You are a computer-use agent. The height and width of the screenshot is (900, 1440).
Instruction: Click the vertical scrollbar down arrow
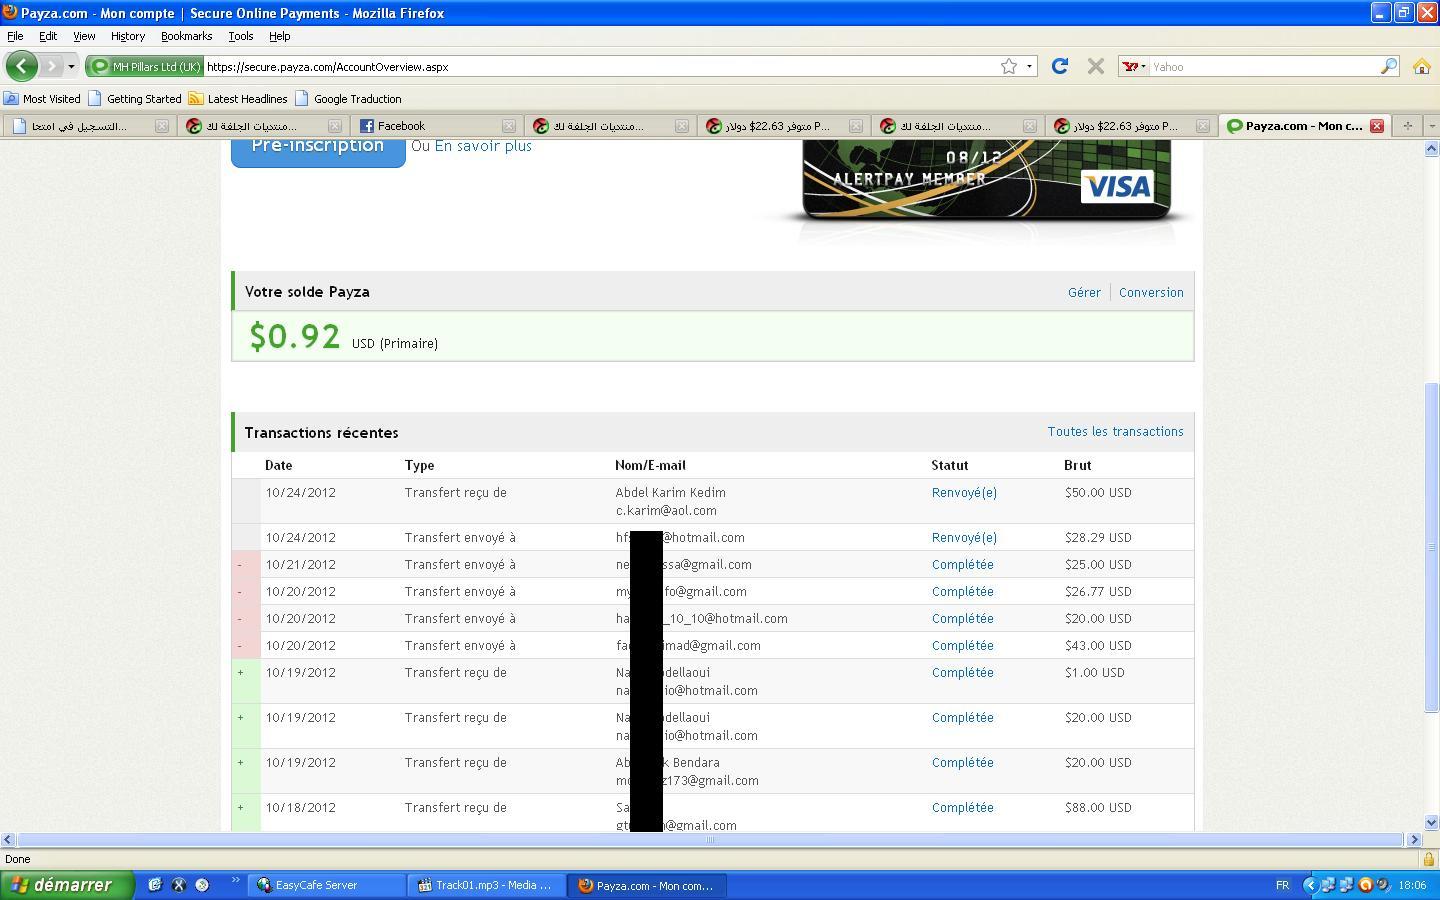point(1431,823)
